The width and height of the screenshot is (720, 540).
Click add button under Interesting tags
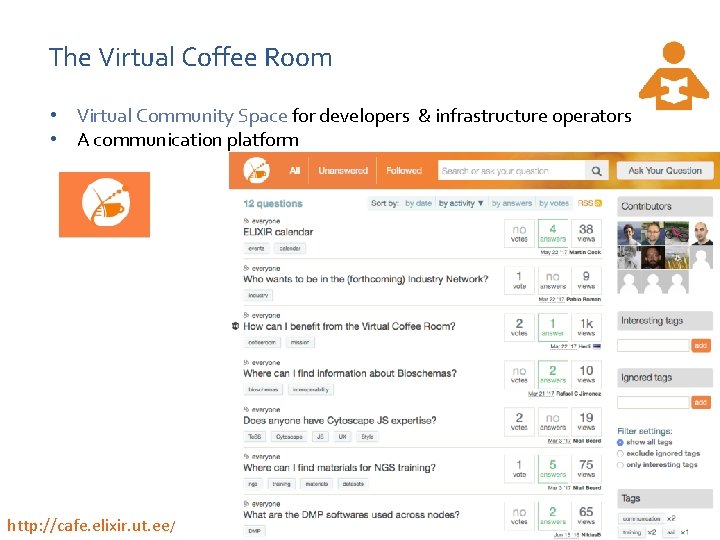tap(701, 345)
